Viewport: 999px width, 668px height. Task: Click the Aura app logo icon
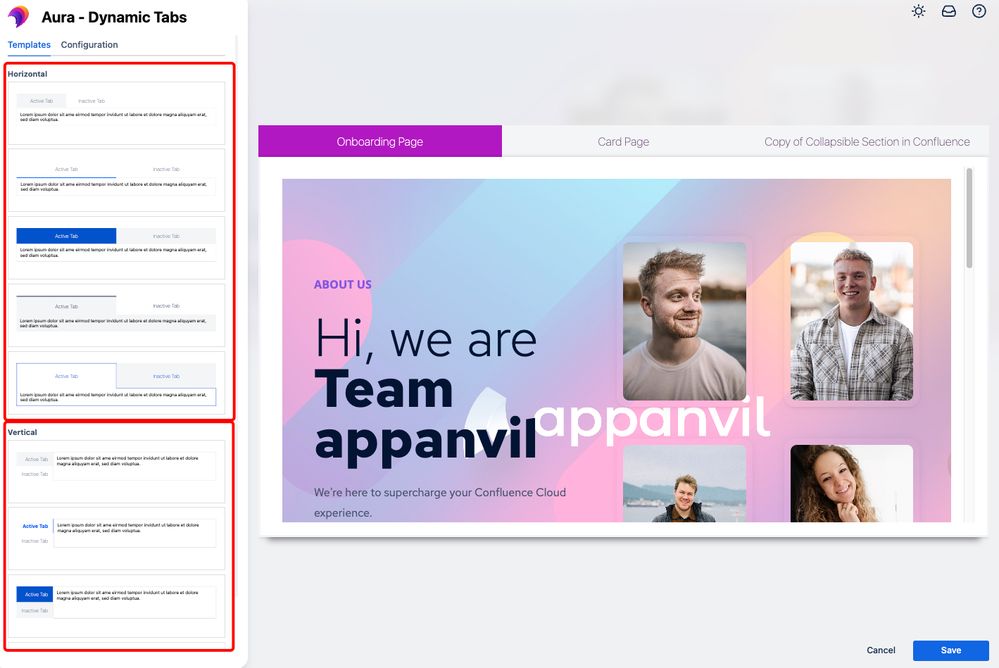pyautogui.click(x=18, y=17)
